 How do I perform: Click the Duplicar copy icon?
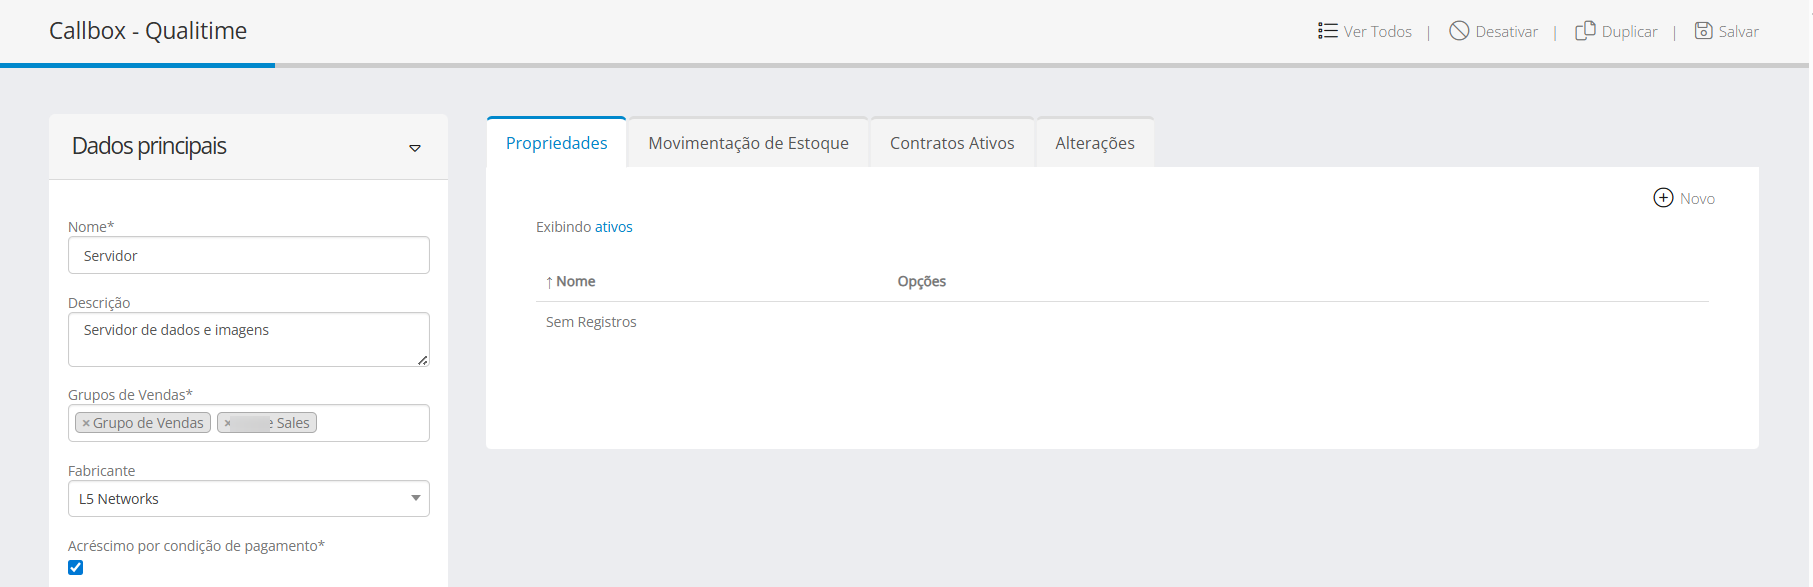click(x=1585, y=31)
